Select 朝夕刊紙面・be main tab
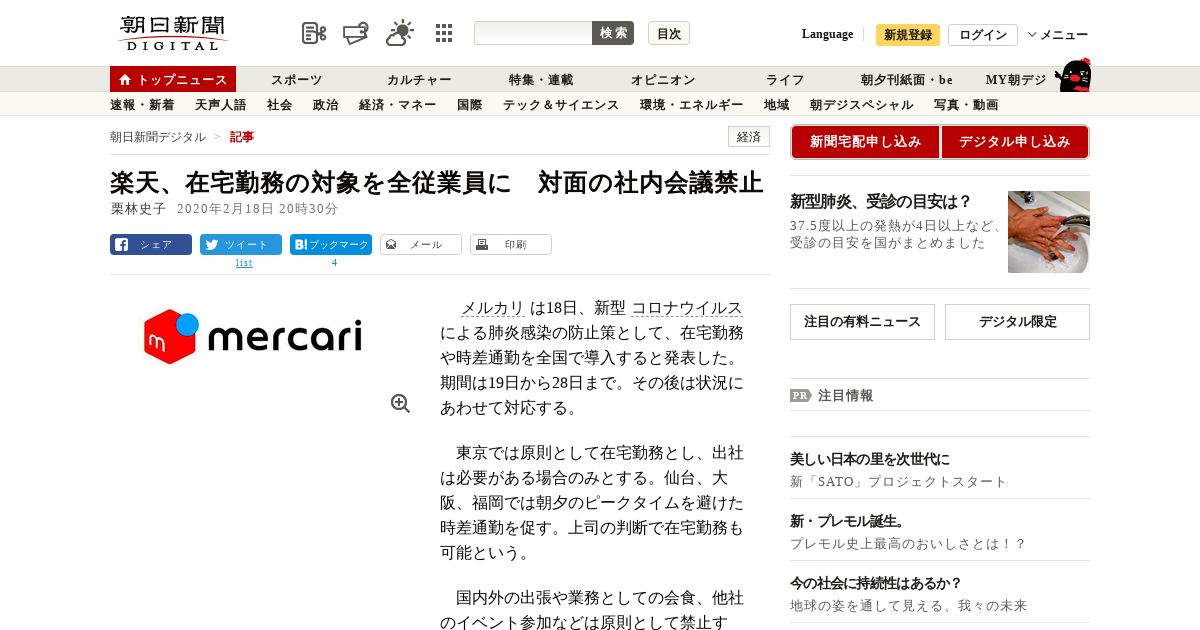 [907, 80]
